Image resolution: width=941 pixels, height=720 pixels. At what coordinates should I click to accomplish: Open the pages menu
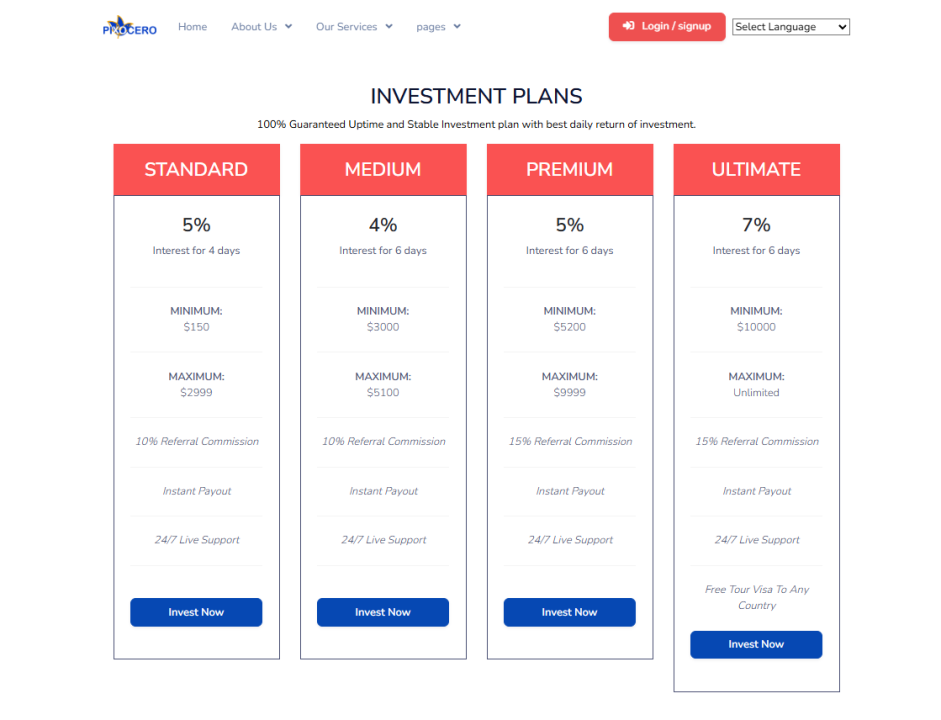431,27
